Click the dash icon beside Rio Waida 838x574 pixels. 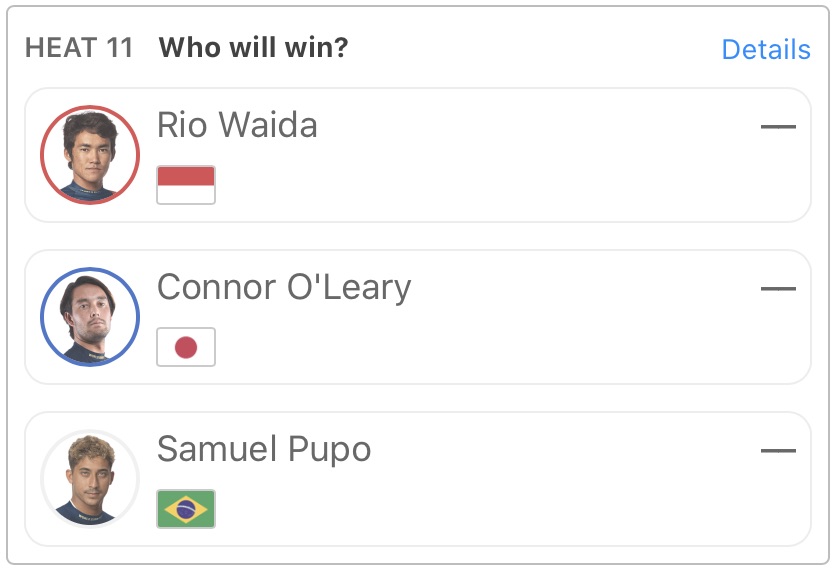click(778, 127)
